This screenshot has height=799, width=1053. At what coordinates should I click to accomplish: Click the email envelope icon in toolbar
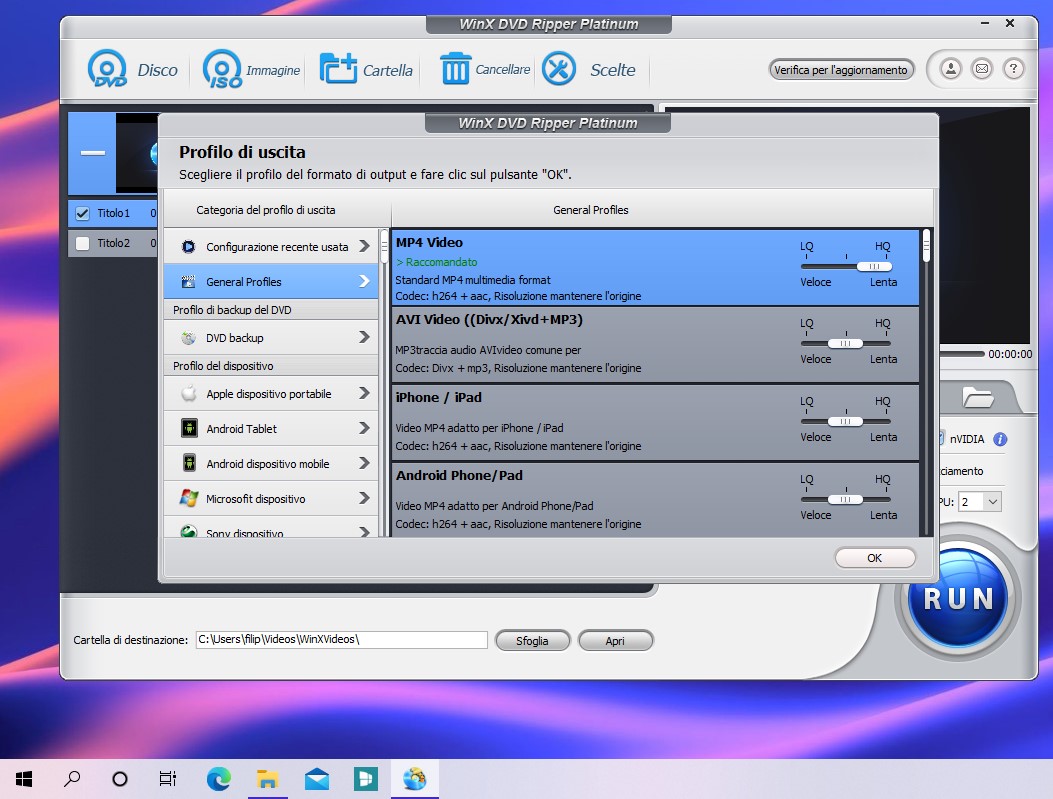(982, 68)
